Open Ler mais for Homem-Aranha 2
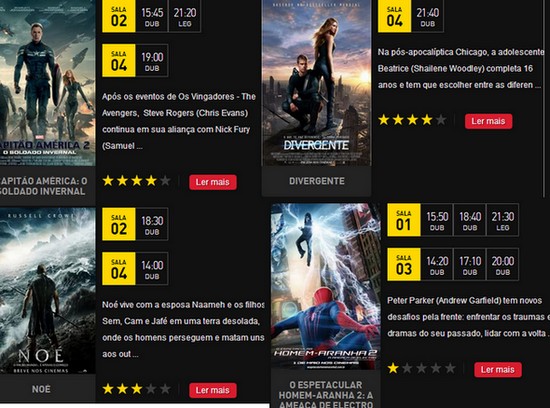The image size is (550, 408). click(x=498, y=369)
